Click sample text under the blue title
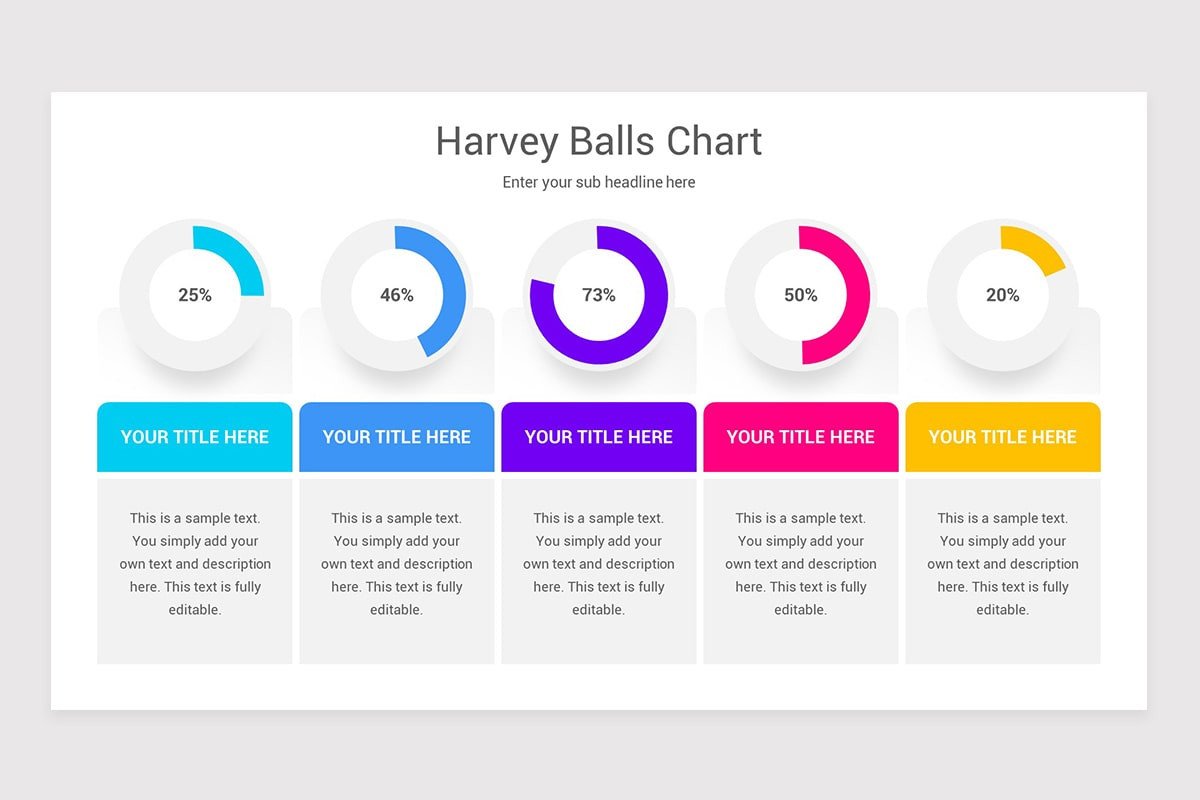This screenshot has width=1200, height=800. (x=397, y=564)
